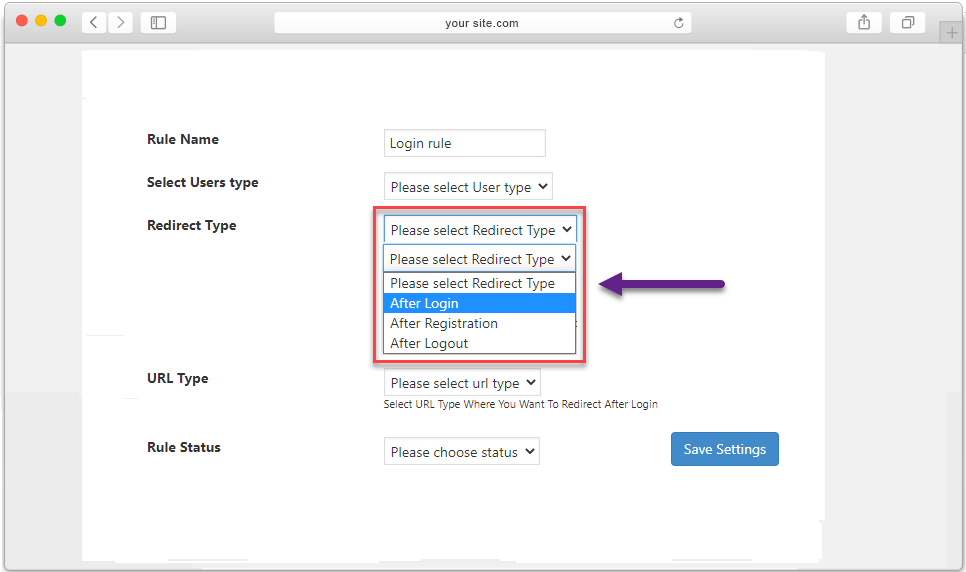Viewport: 966px width, 572px height.
Task: Open the Please select User type dropdown
Action: pos(468,187)
